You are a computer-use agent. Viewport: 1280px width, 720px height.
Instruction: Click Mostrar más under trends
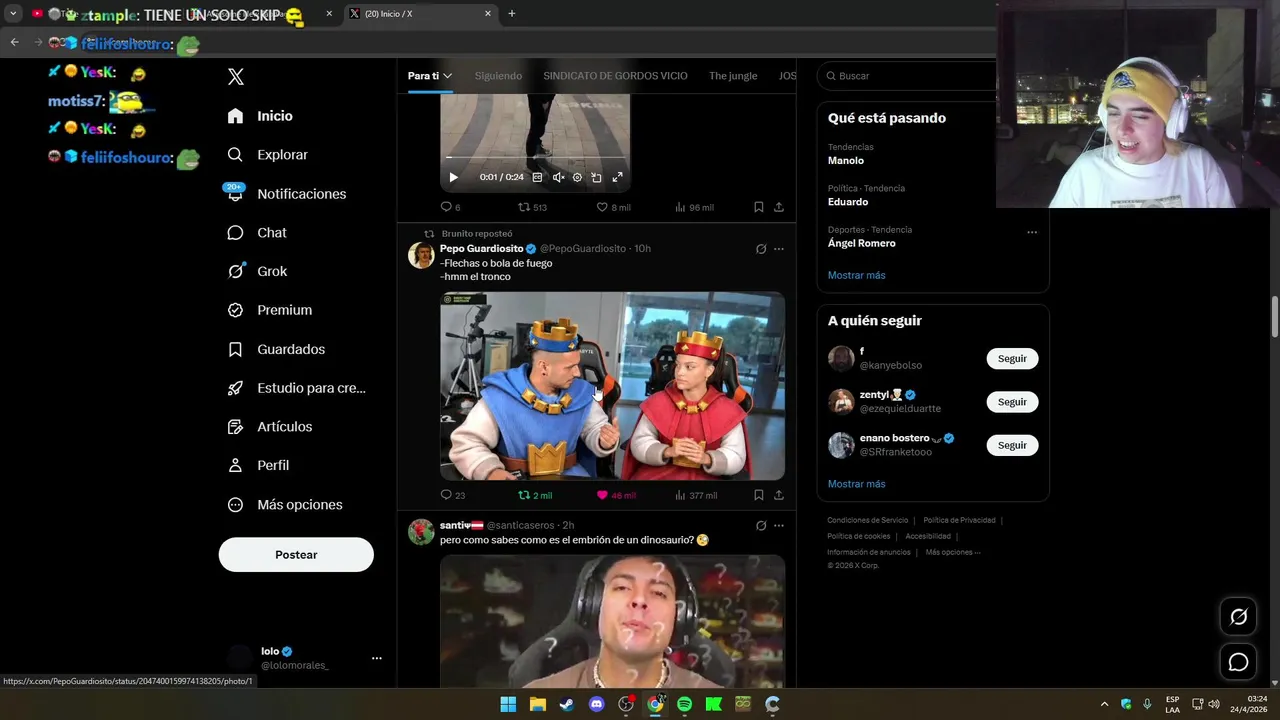(x=856, y=275)
